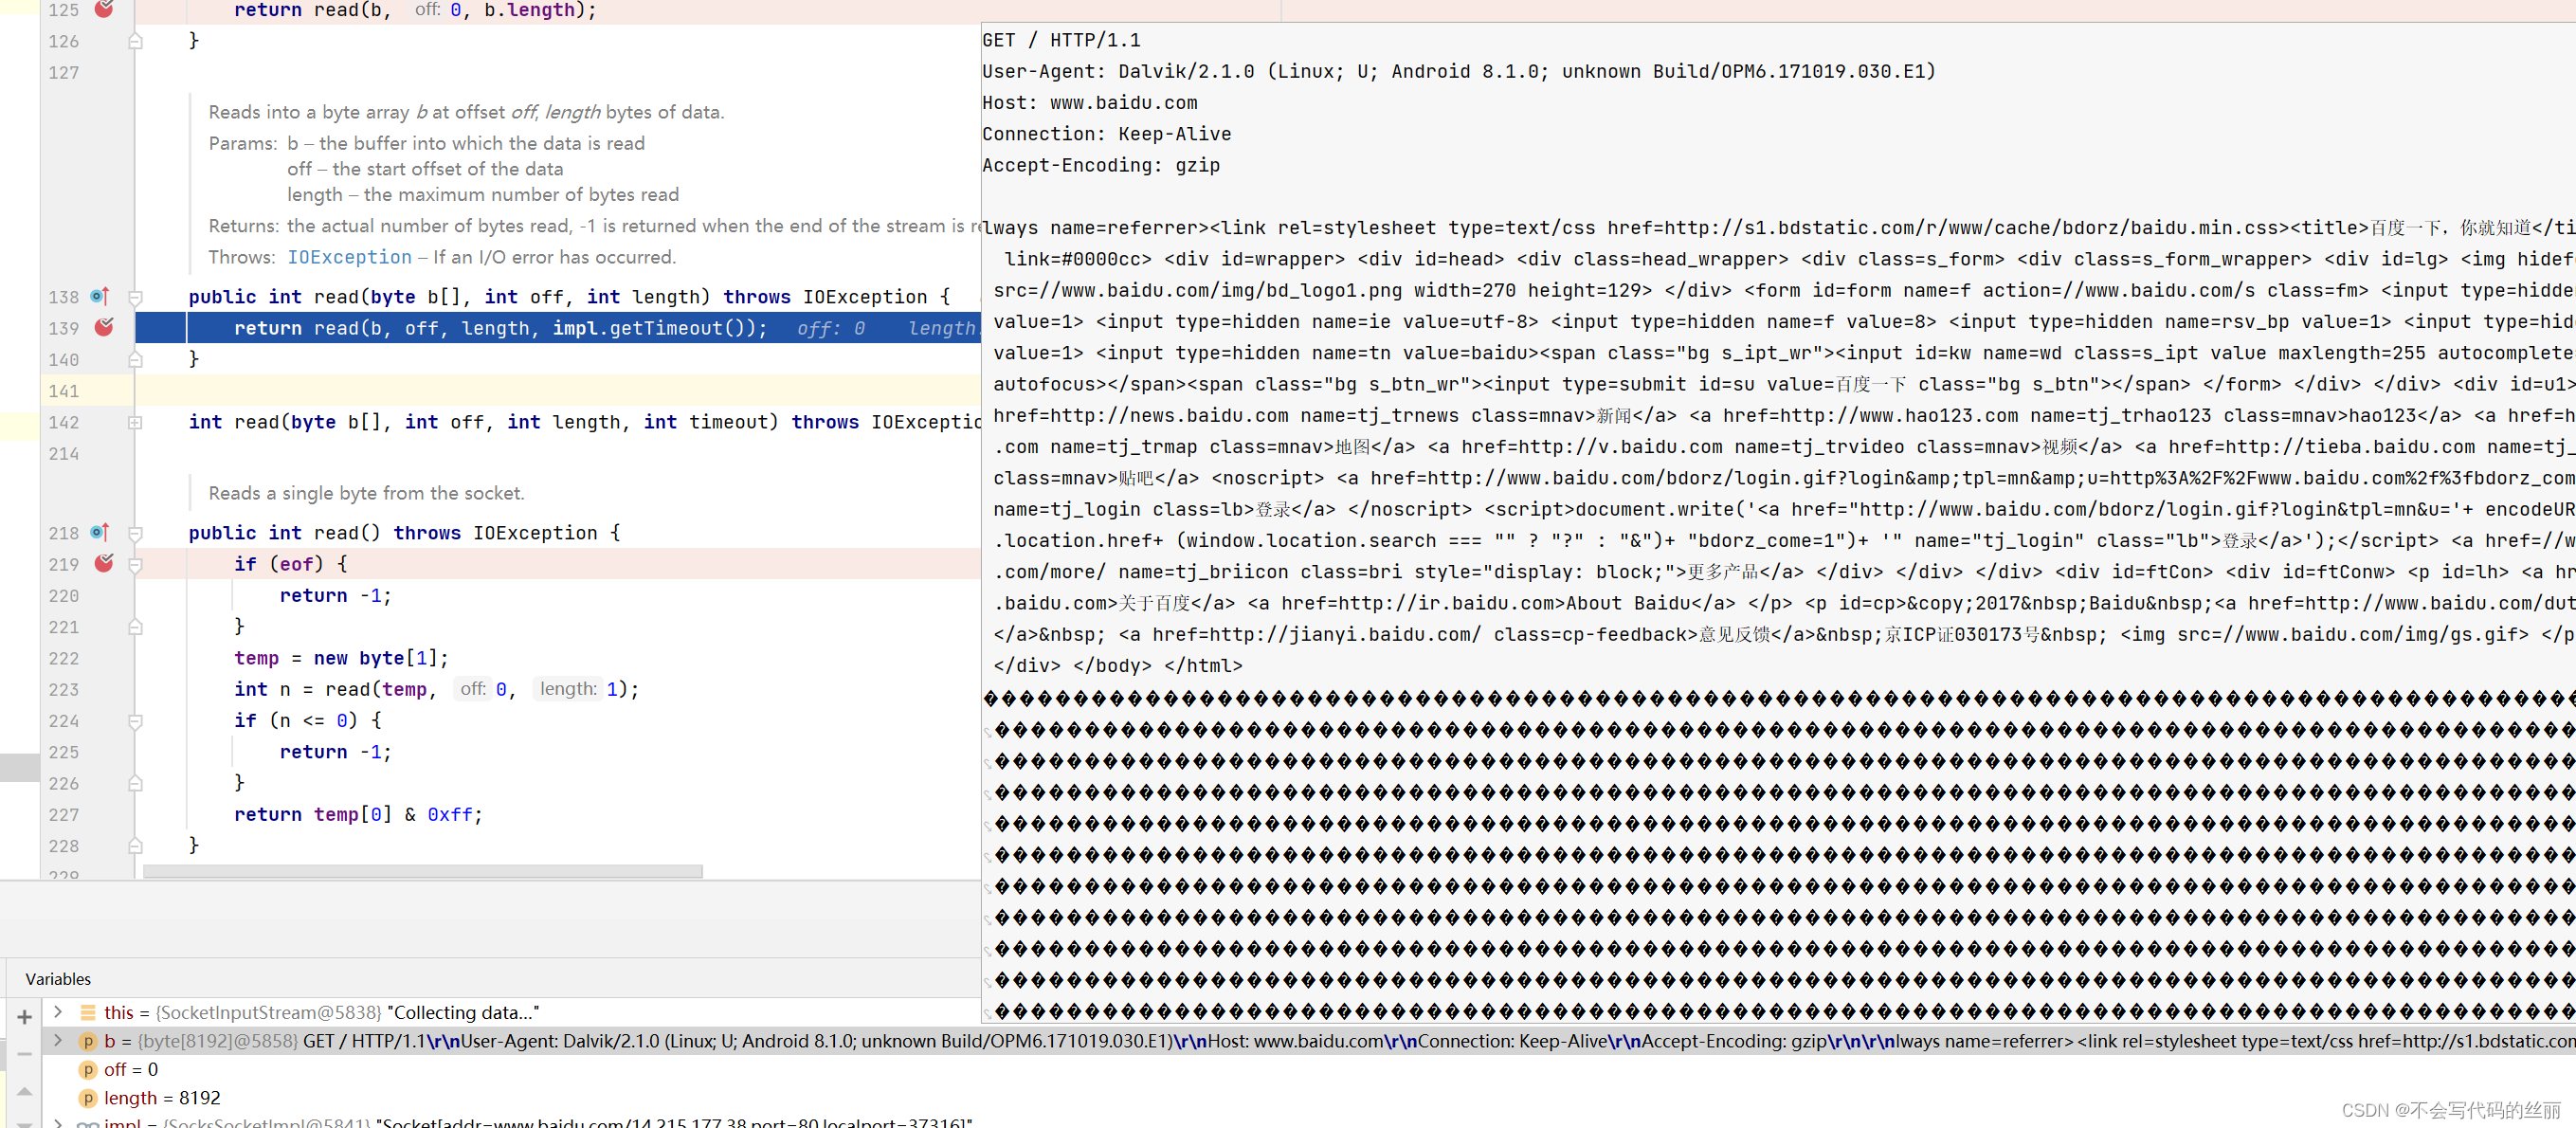Click the highlighted 'return read(b, off, length' line
The image size is (2576, 1128).
(x=558, y=328)
